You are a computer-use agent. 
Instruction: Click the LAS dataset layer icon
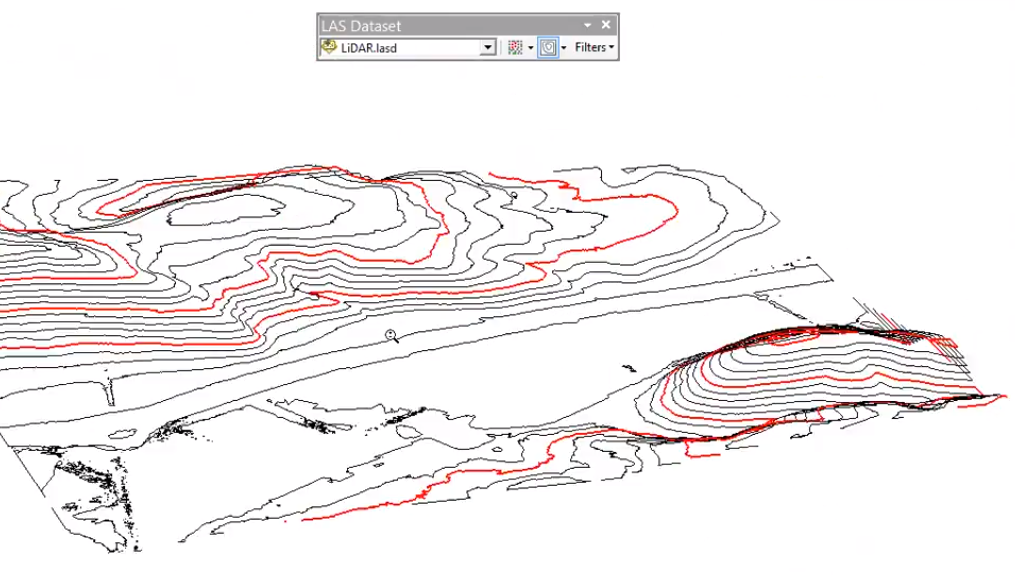pos(329,47)
